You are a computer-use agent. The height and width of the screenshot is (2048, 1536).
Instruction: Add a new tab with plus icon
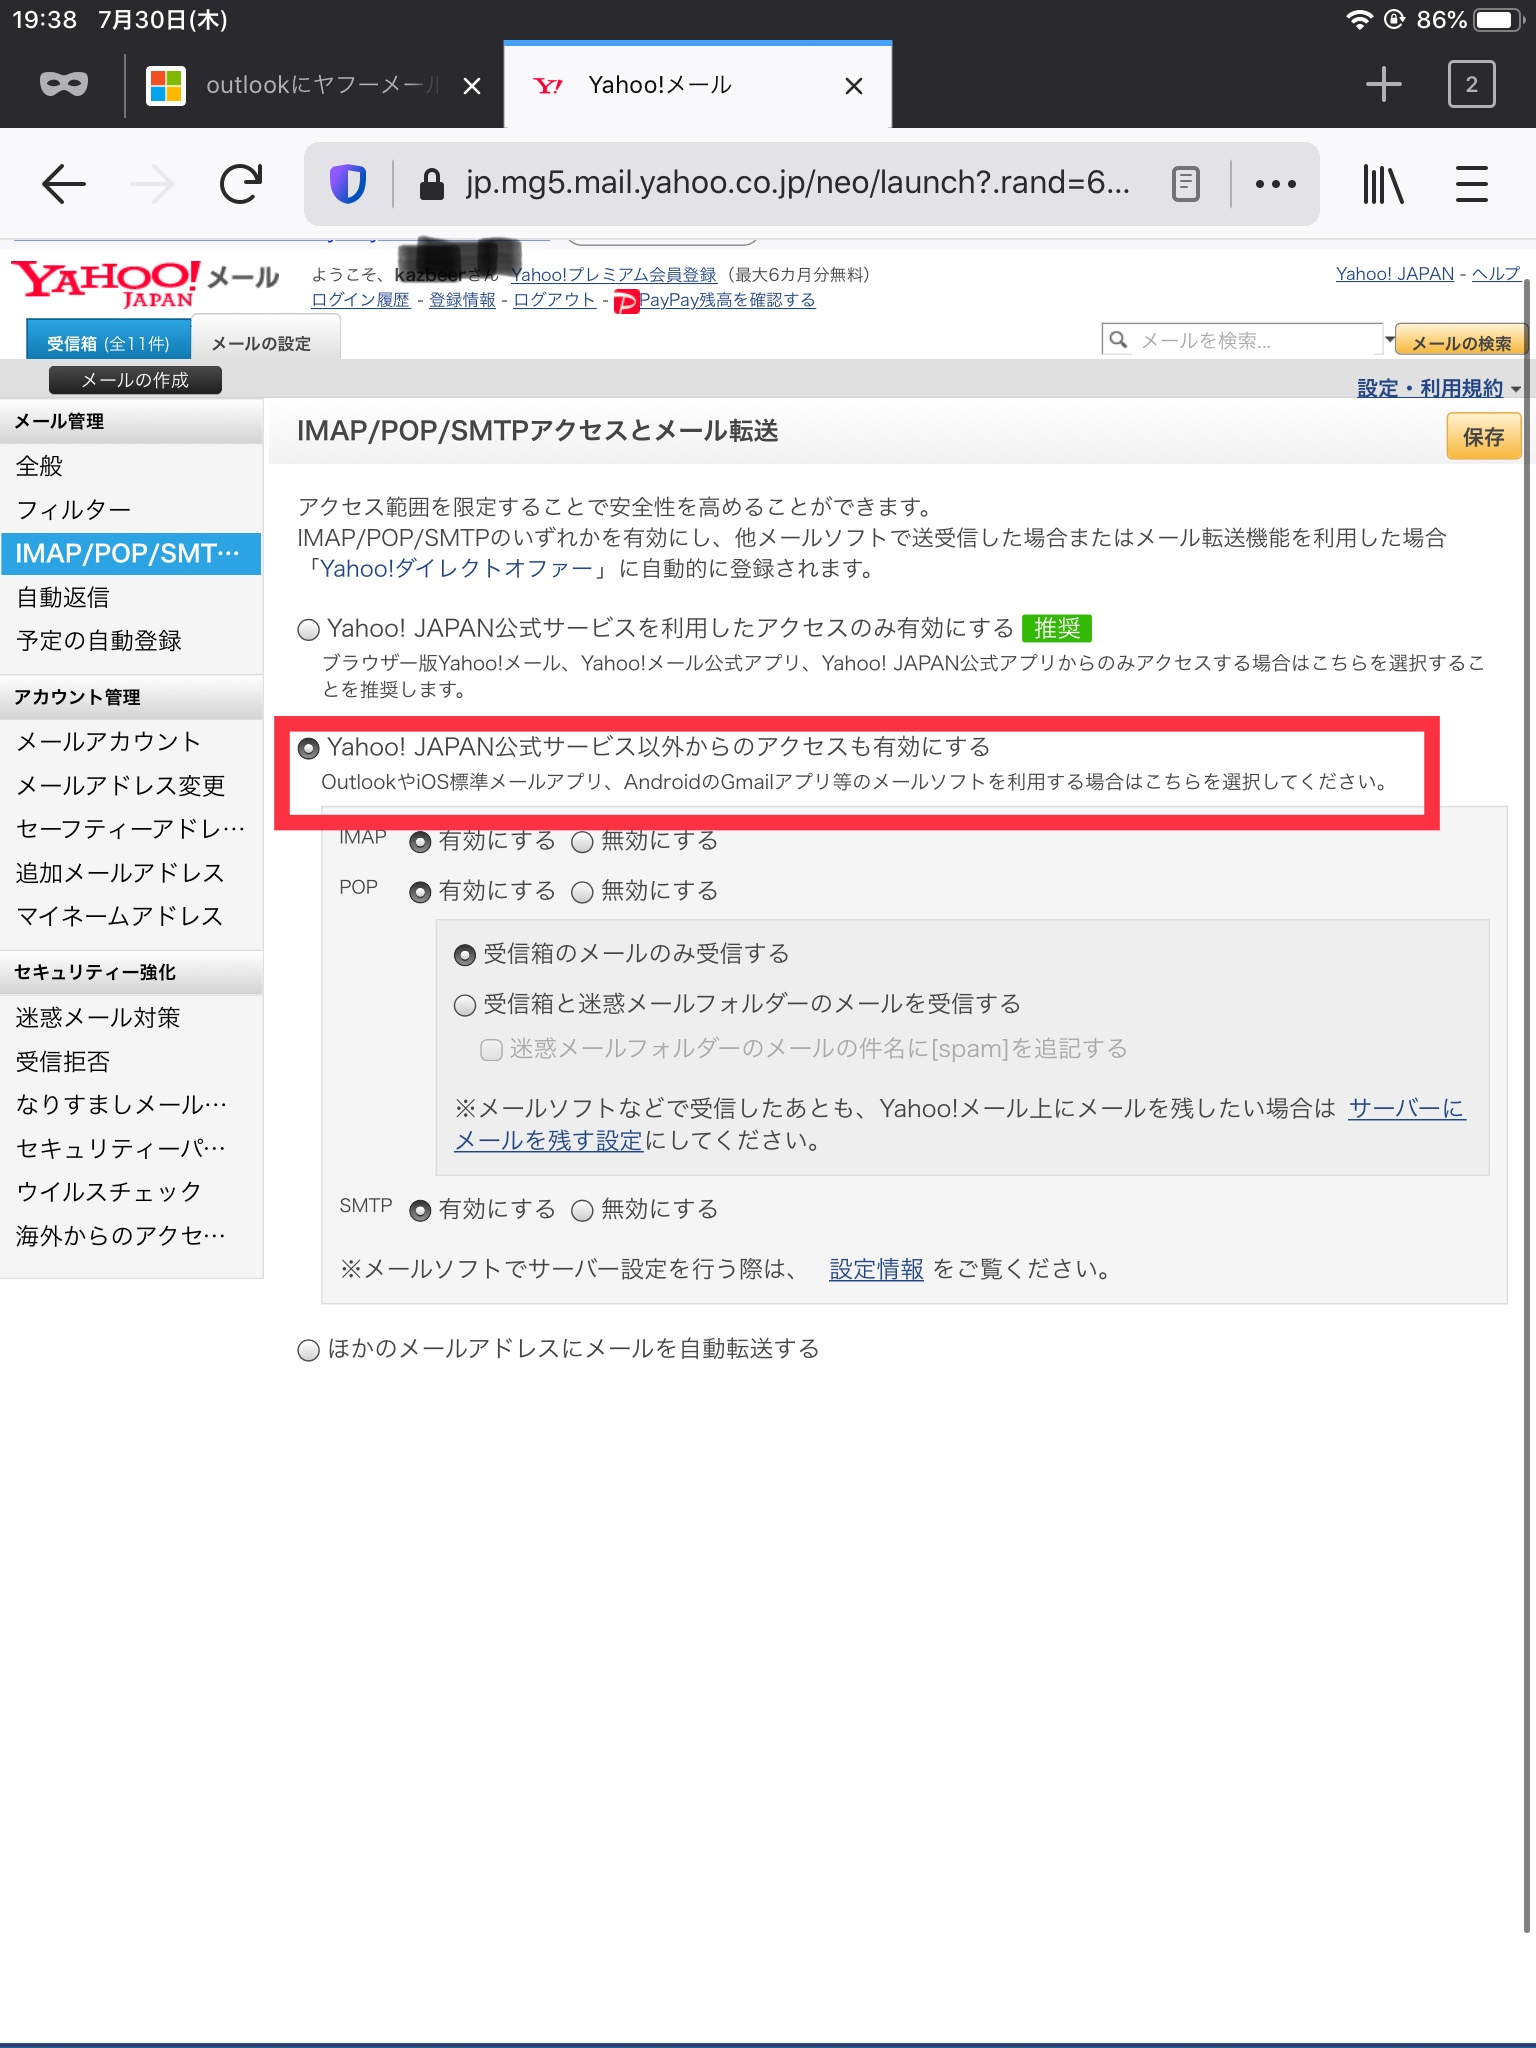[x=1384, y=84]
